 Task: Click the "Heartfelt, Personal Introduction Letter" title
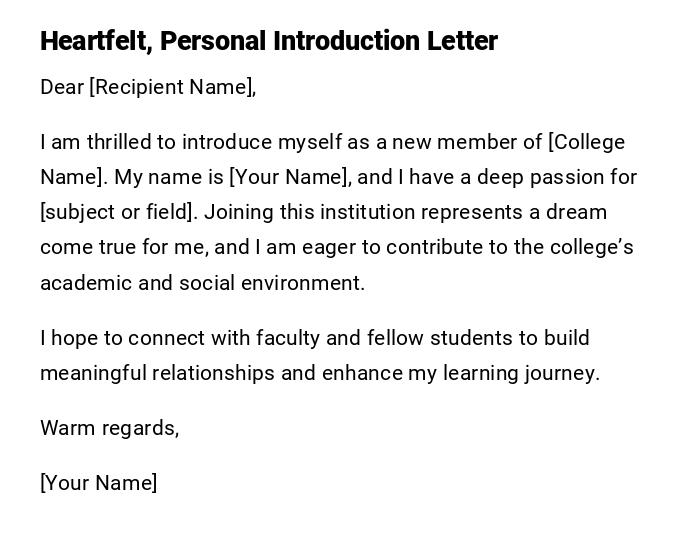click(268, 41)
